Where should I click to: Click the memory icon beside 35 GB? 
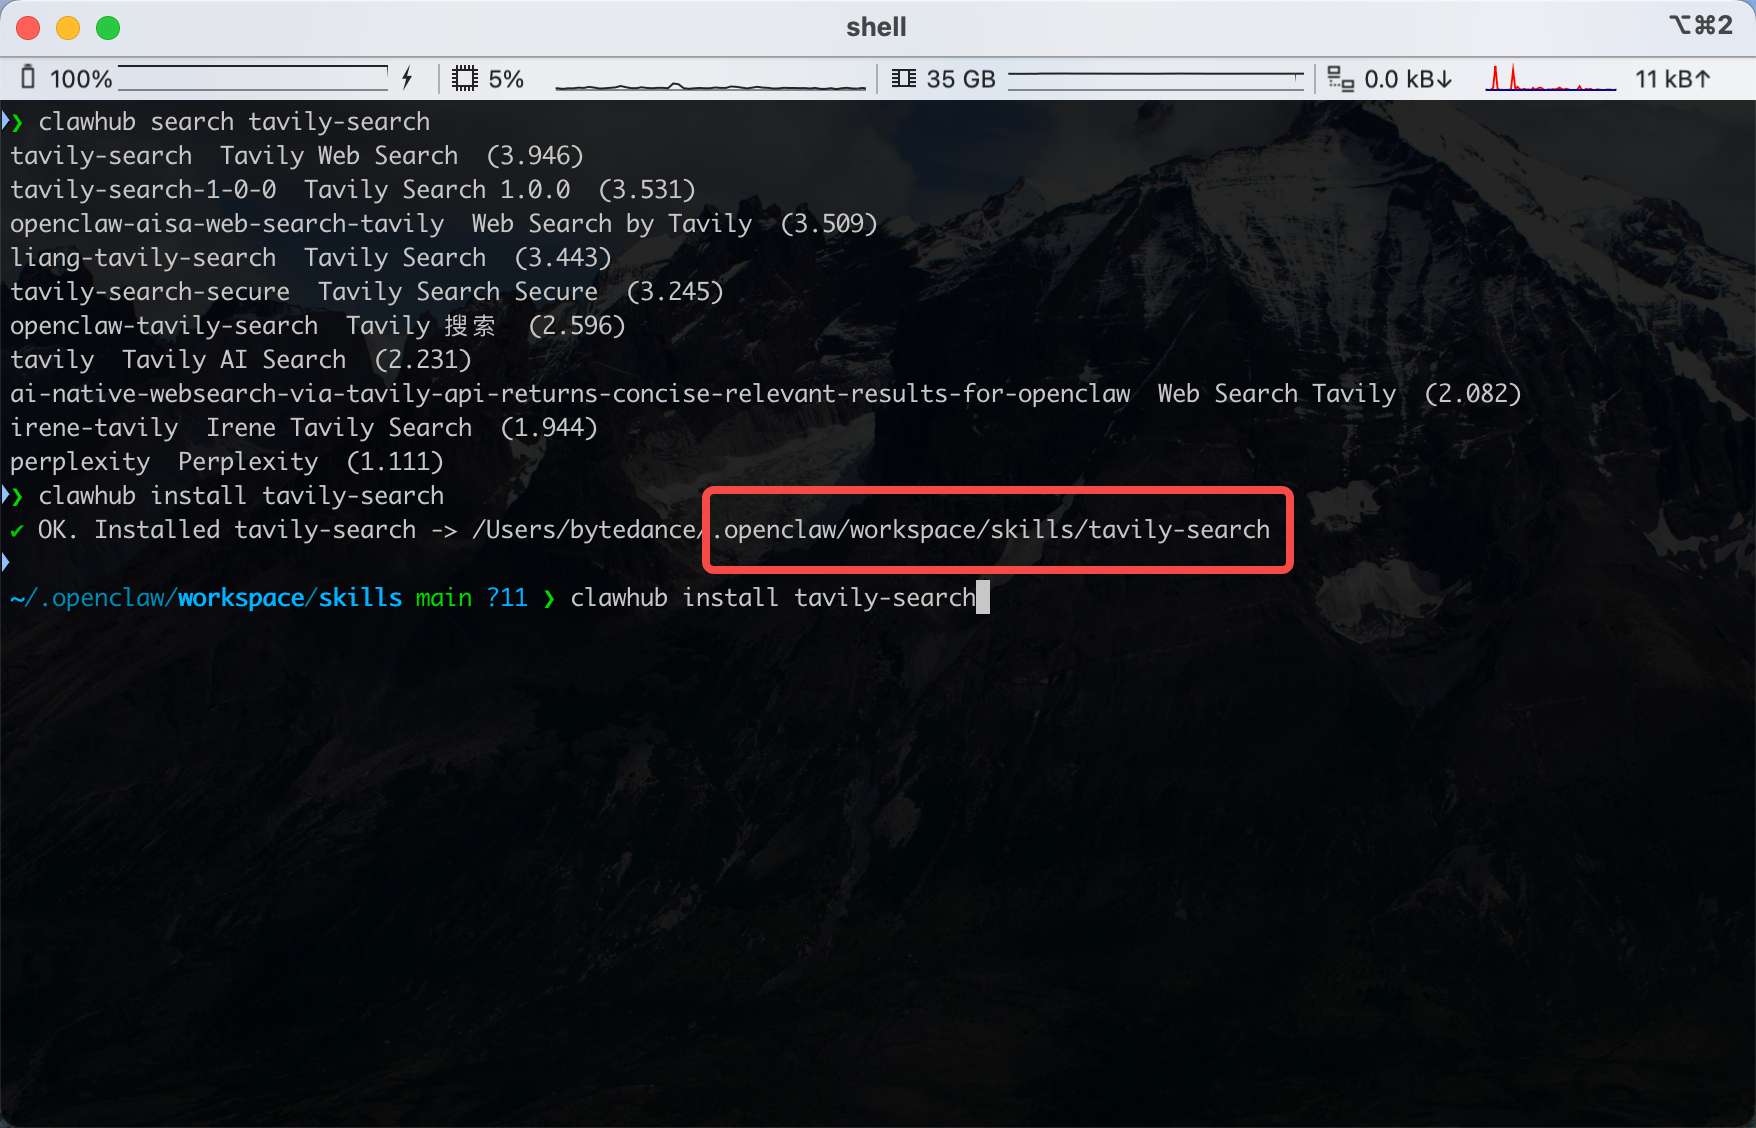click(x=905, y=77)
